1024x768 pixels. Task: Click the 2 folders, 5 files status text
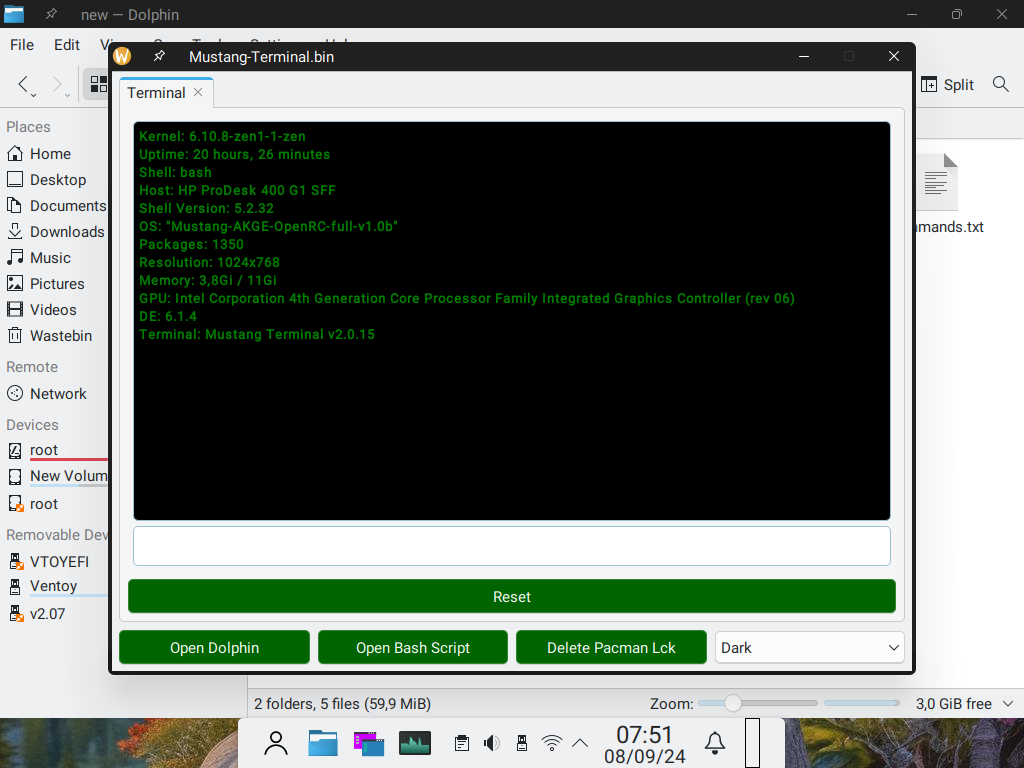coord(342,703)
